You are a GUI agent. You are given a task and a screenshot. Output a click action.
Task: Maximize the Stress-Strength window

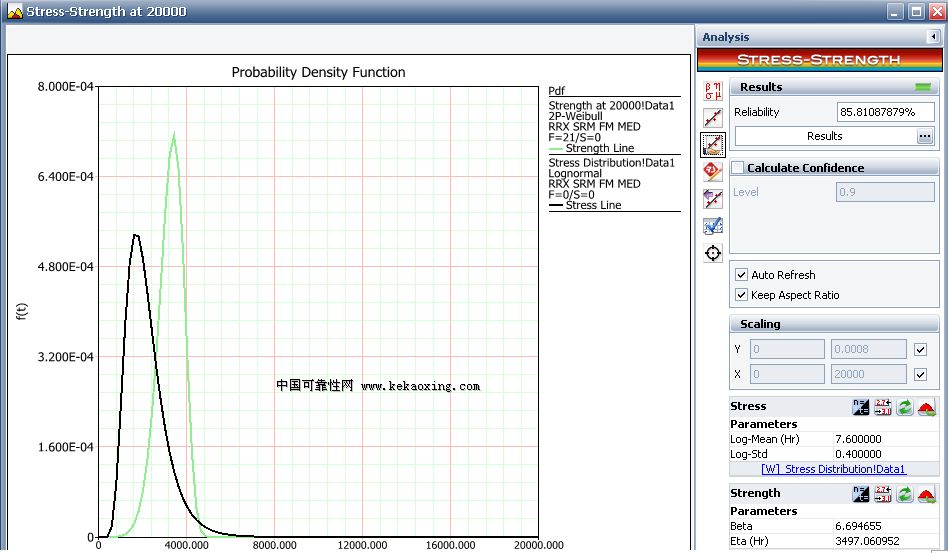917,11
